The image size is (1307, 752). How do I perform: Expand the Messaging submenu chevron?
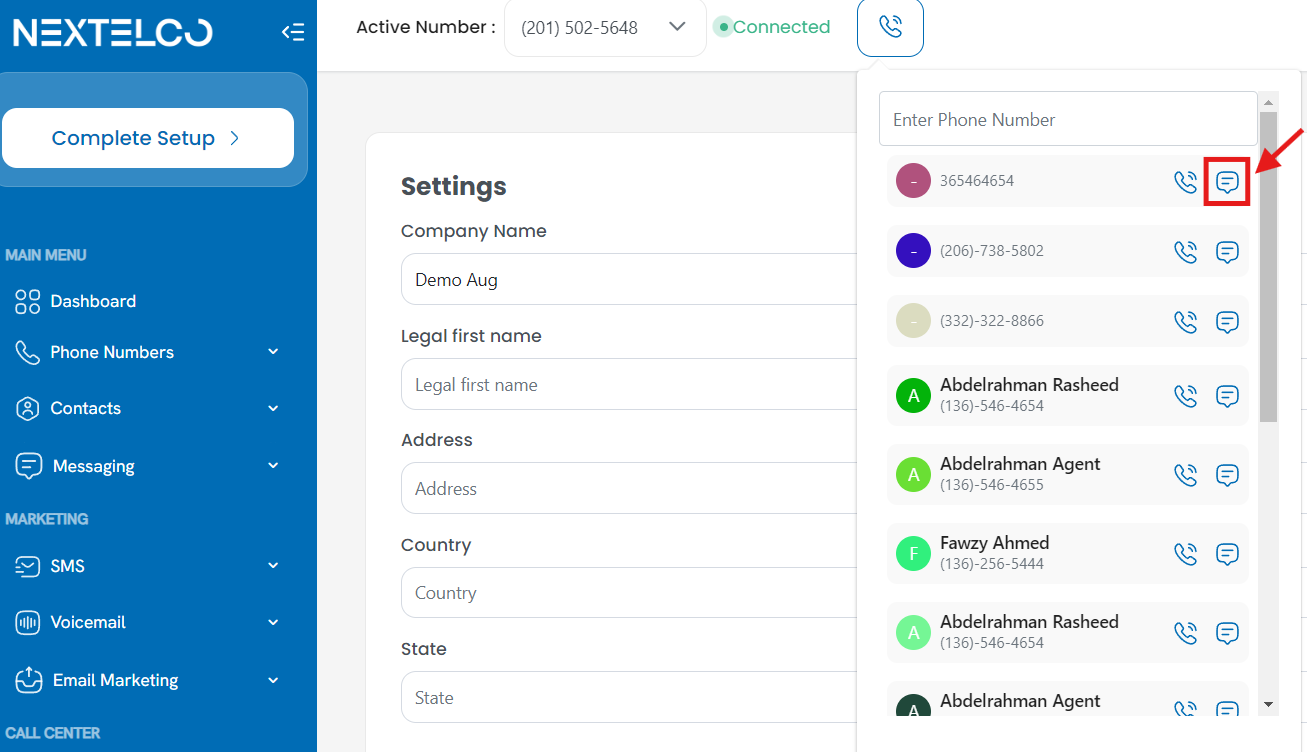point(273,466)
